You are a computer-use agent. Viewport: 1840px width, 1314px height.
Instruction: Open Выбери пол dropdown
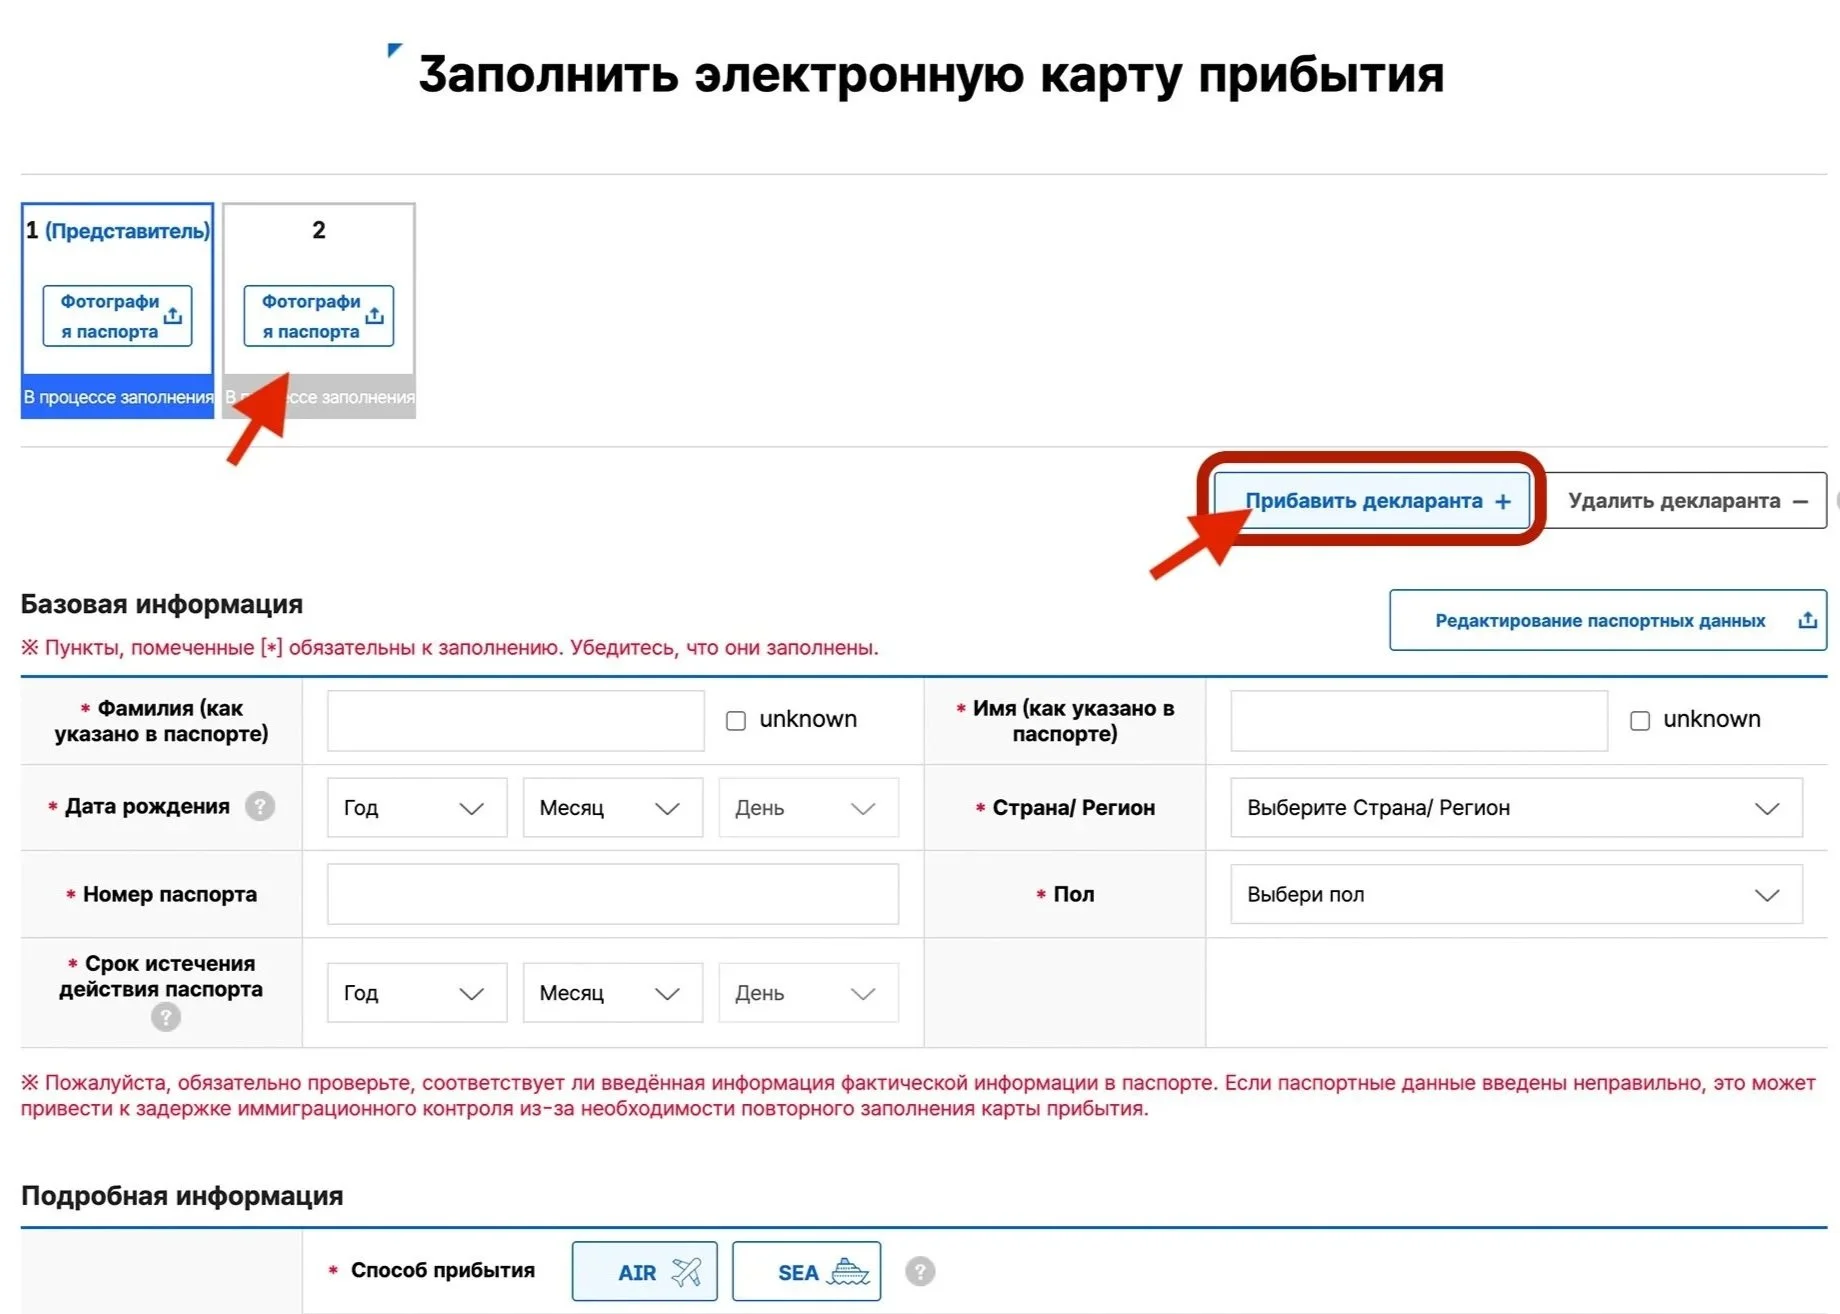(x=1516, y=894)
